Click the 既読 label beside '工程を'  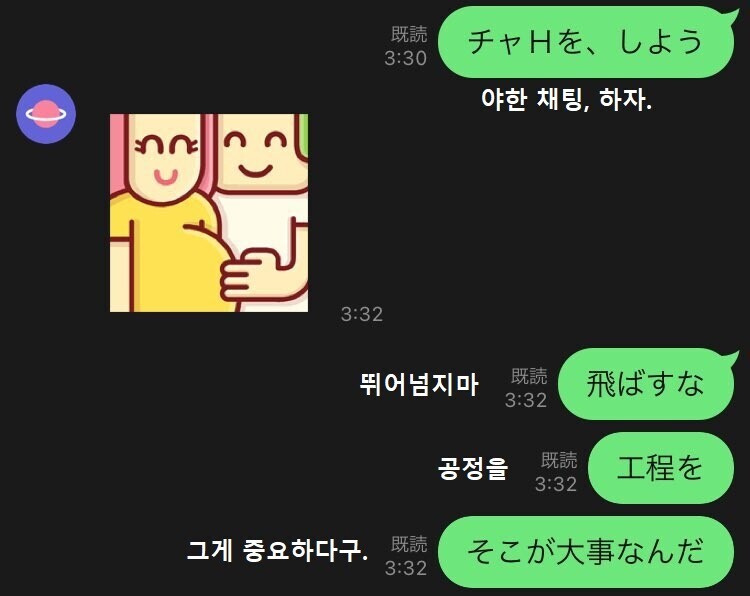[559, 460]
